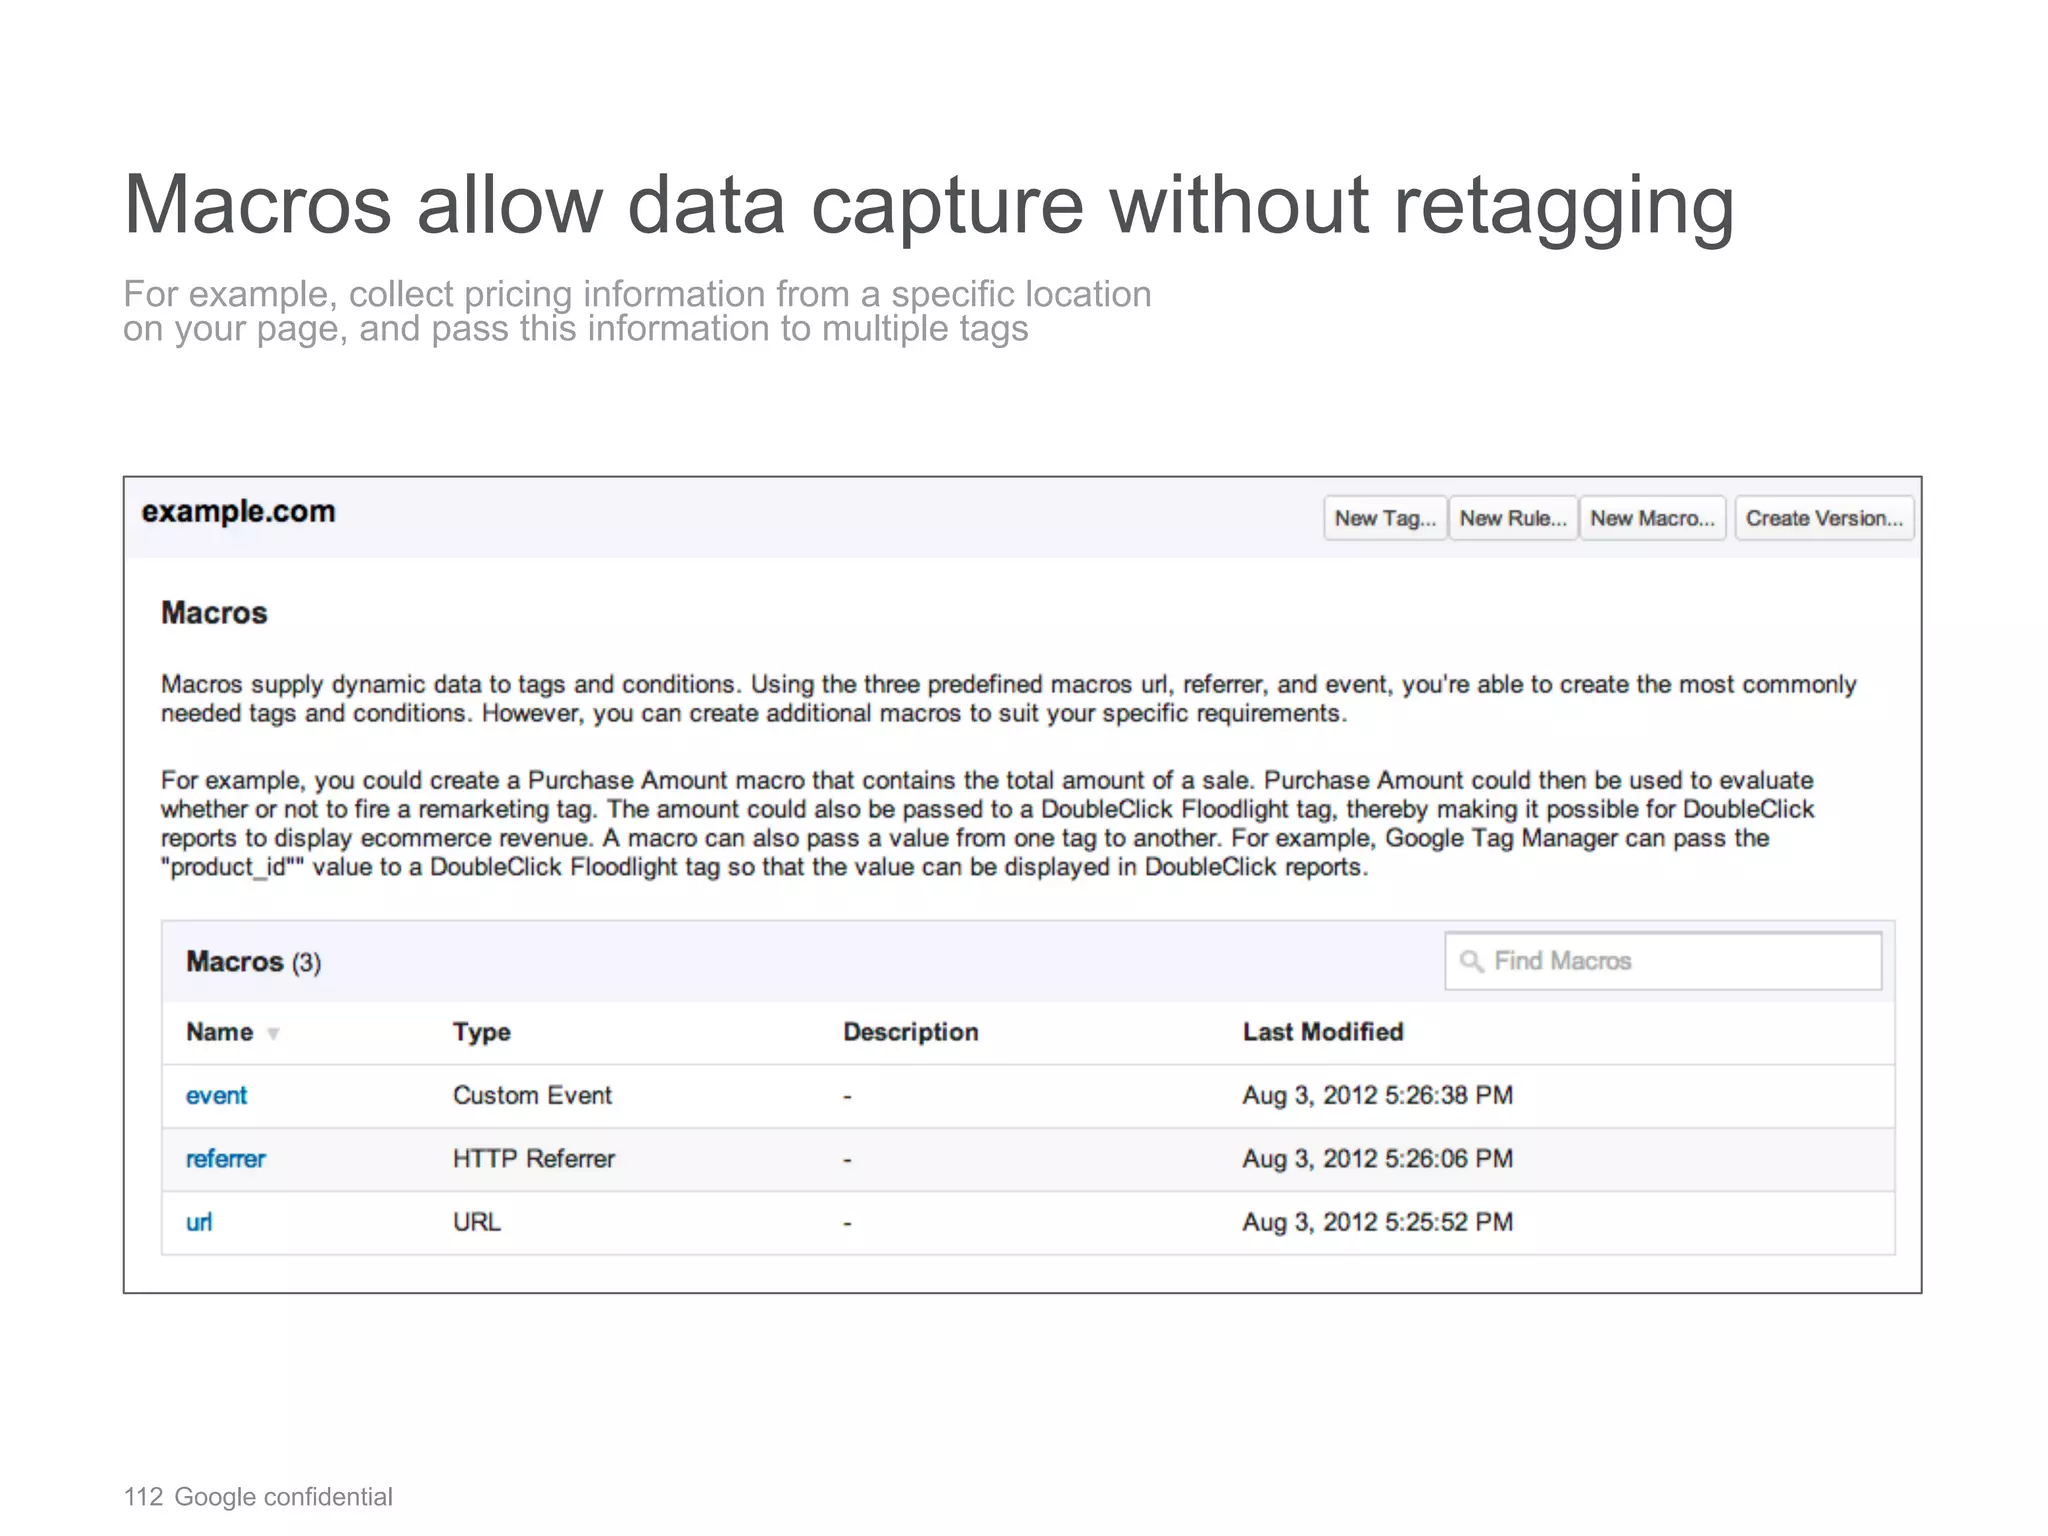Click the Google confidential footer text
Viewport: 2048px width, 1536px height.
(283, 1497)
